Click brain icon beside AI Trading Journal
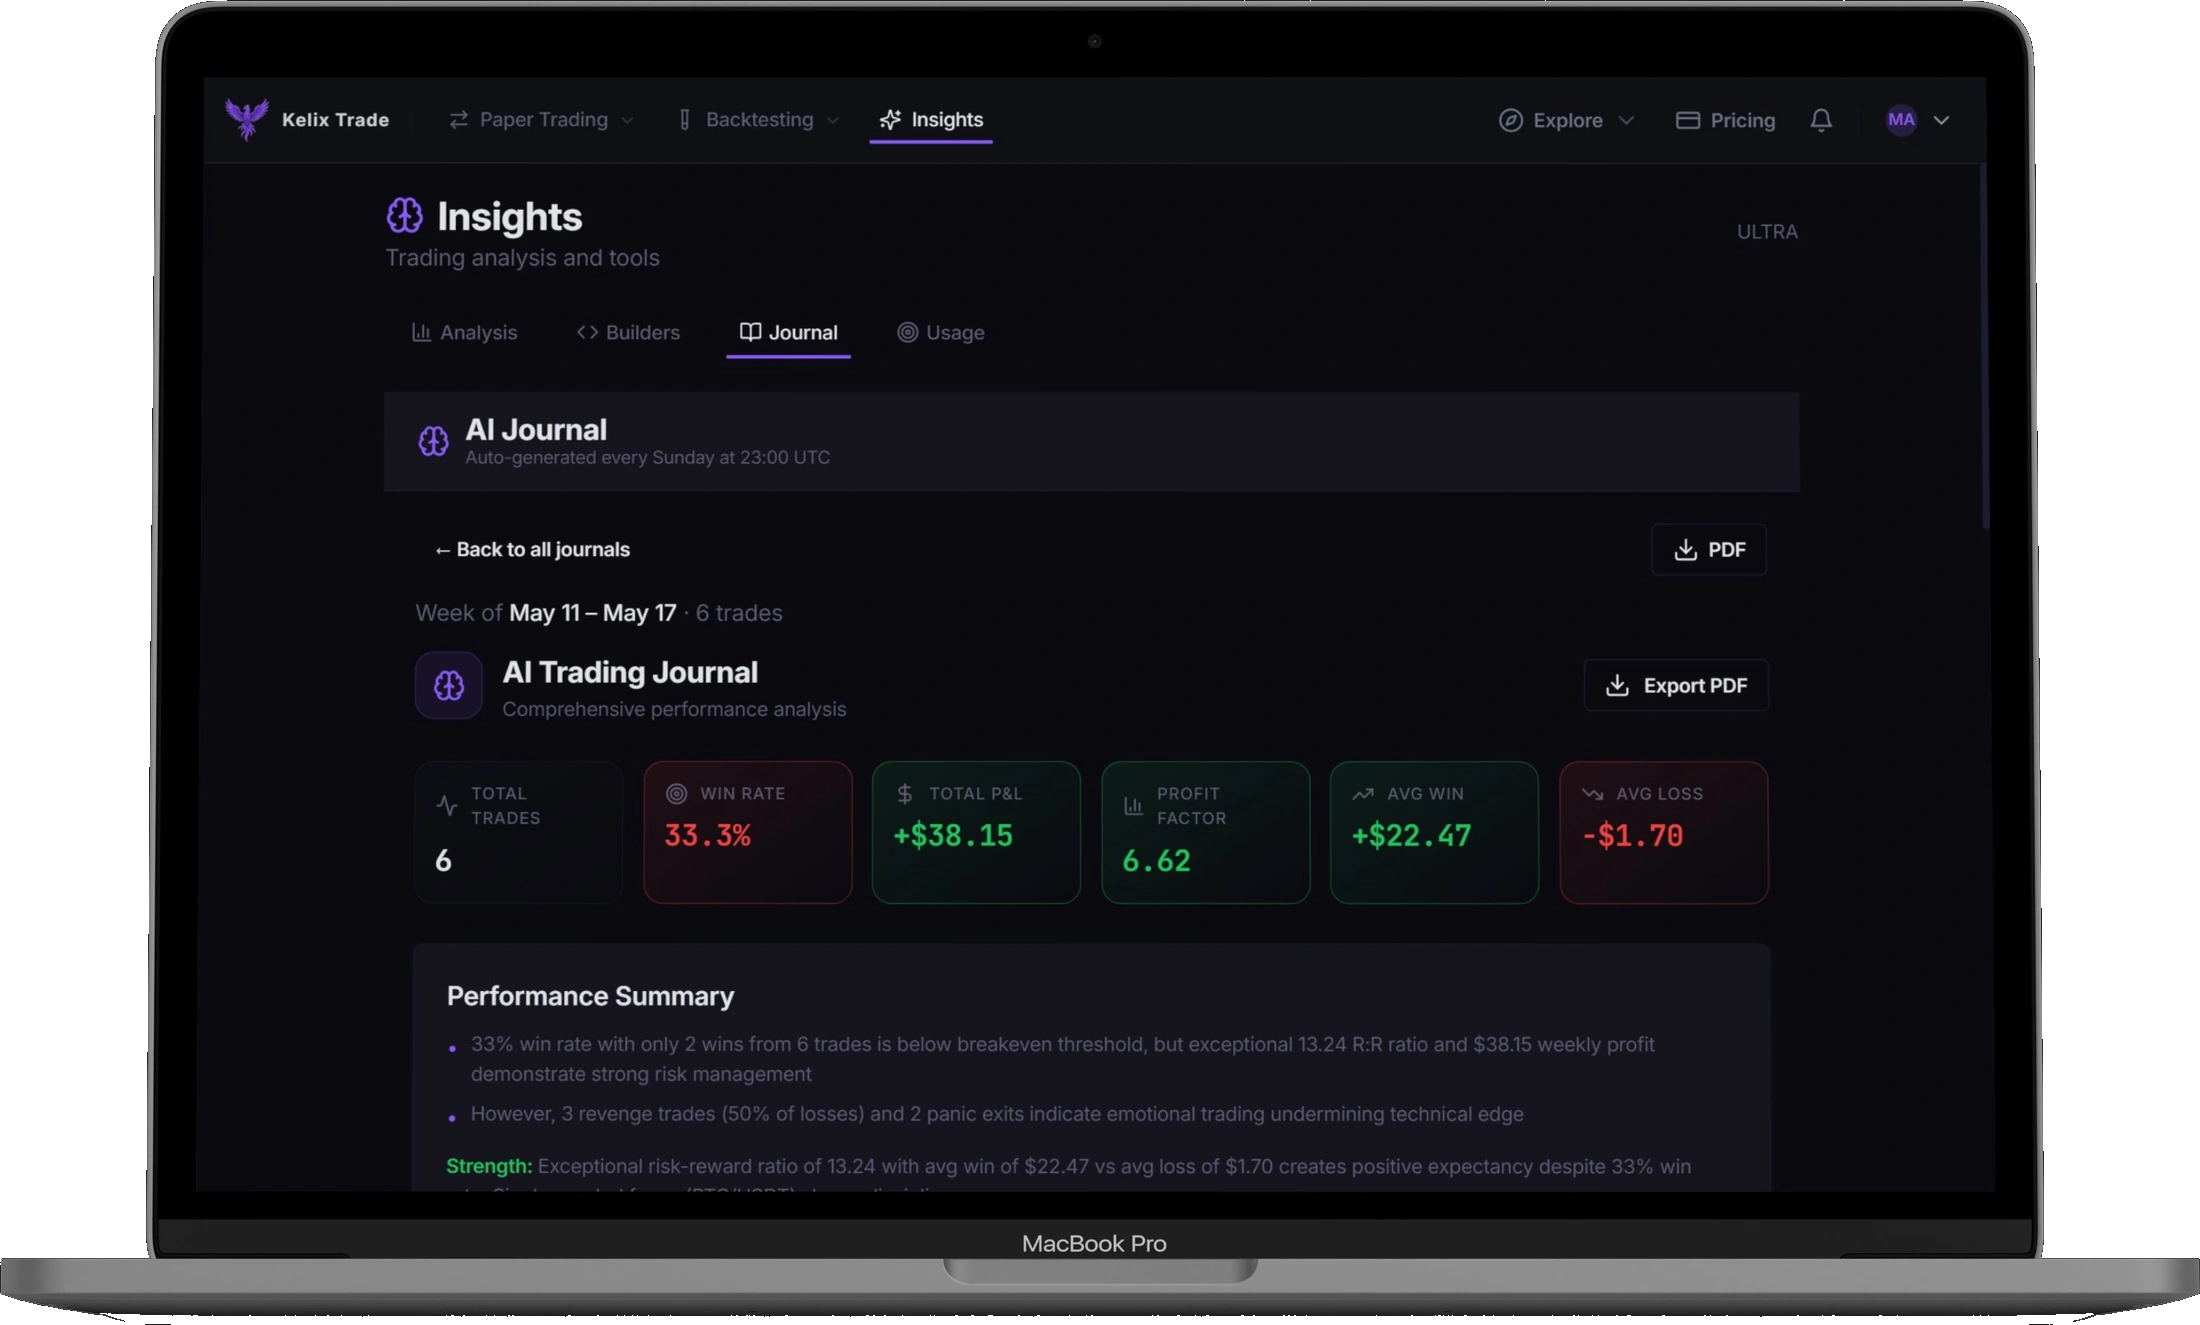Viewport: 2200px width, 1325px height. 449,685
